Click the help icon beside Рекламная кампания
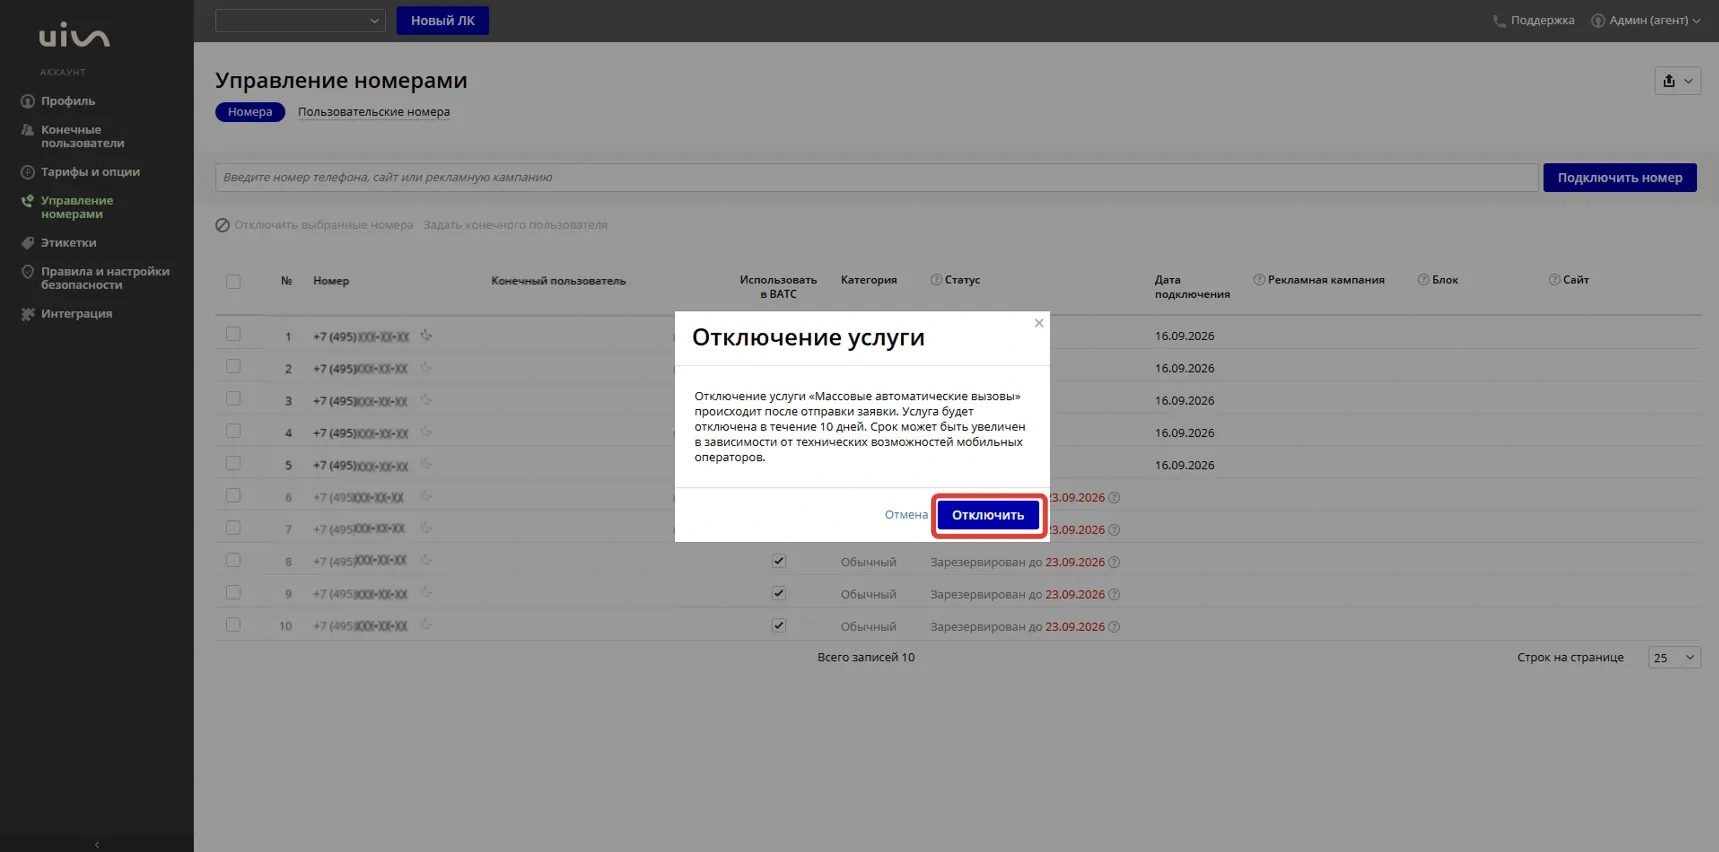Viewport: 1719px width, 852px height. pyautogui.click(x=1259, y=280)
